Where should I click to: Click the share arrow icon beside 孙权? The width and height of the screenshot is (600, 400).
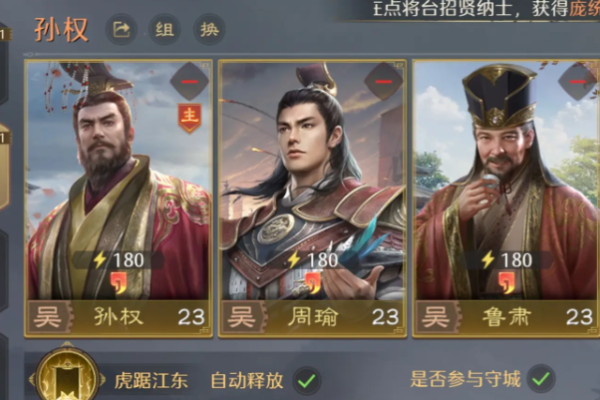121,29
